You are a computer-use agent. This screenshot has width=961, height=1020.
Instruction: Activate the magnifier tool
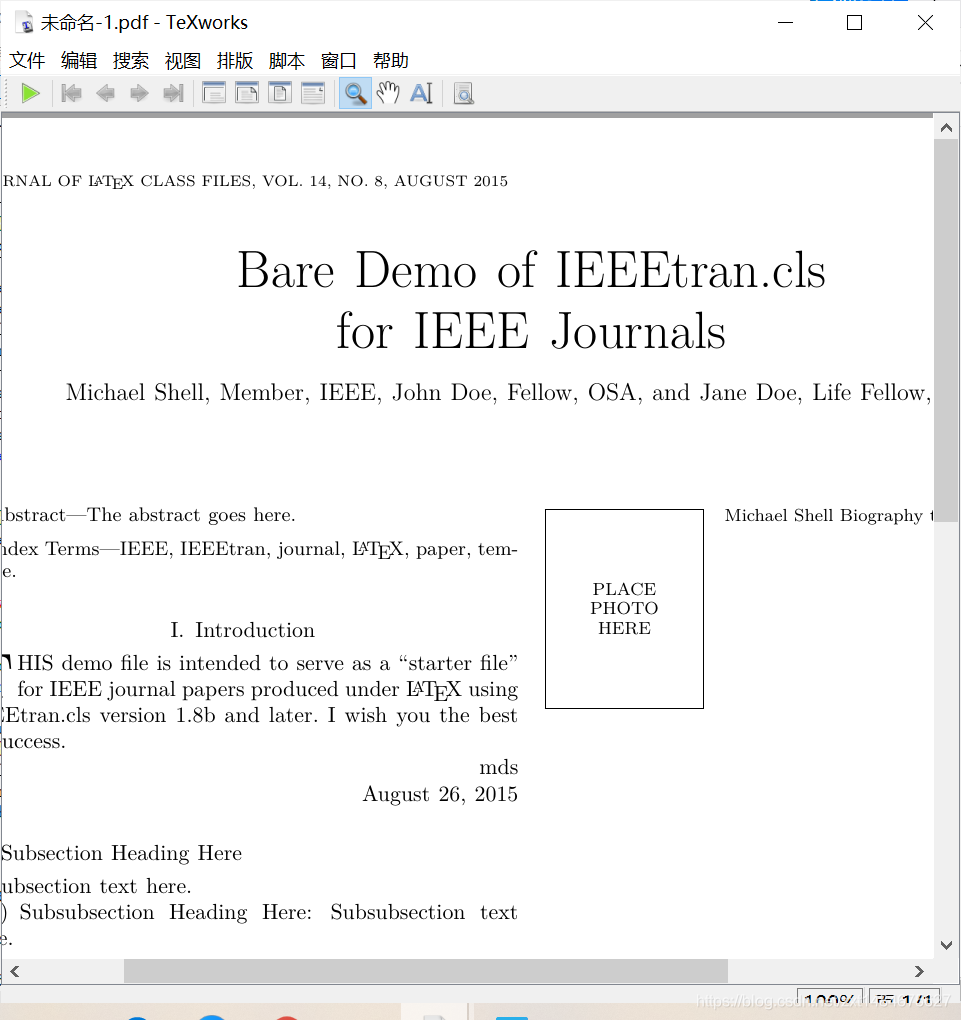pos(355,94)
